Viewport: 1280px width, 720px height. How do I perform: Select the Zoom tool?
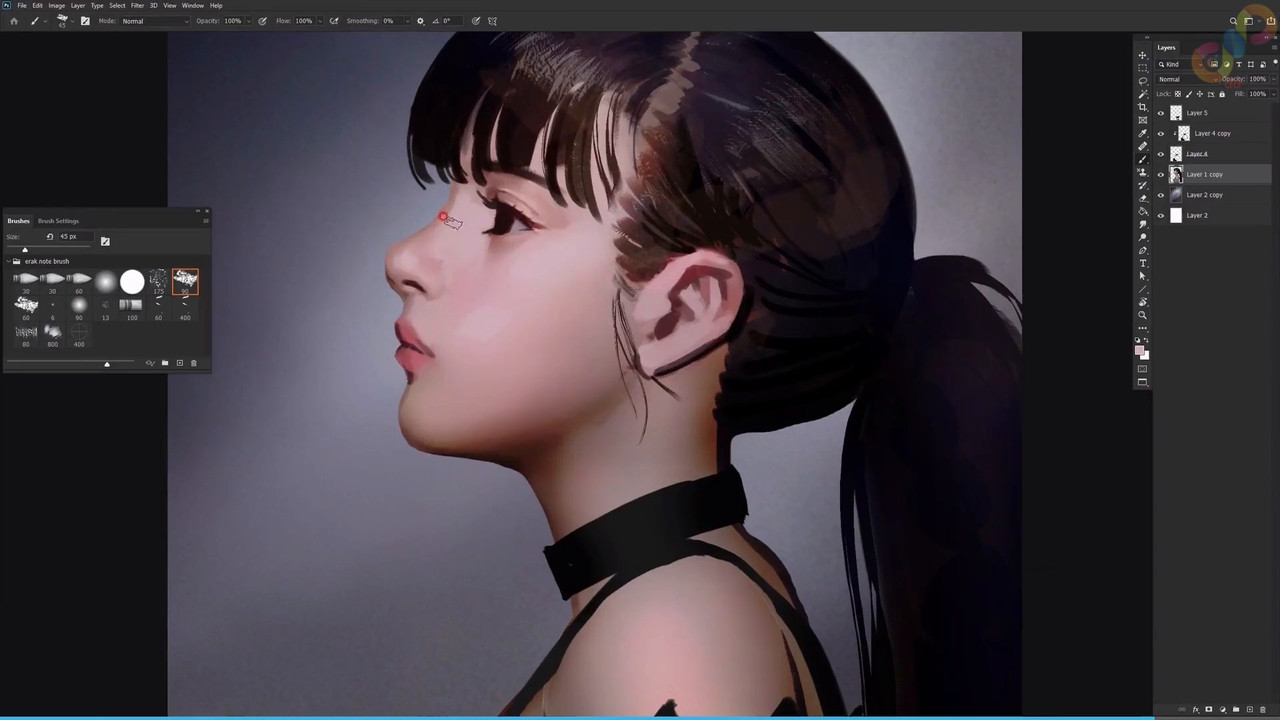[x=1143, y=315]
